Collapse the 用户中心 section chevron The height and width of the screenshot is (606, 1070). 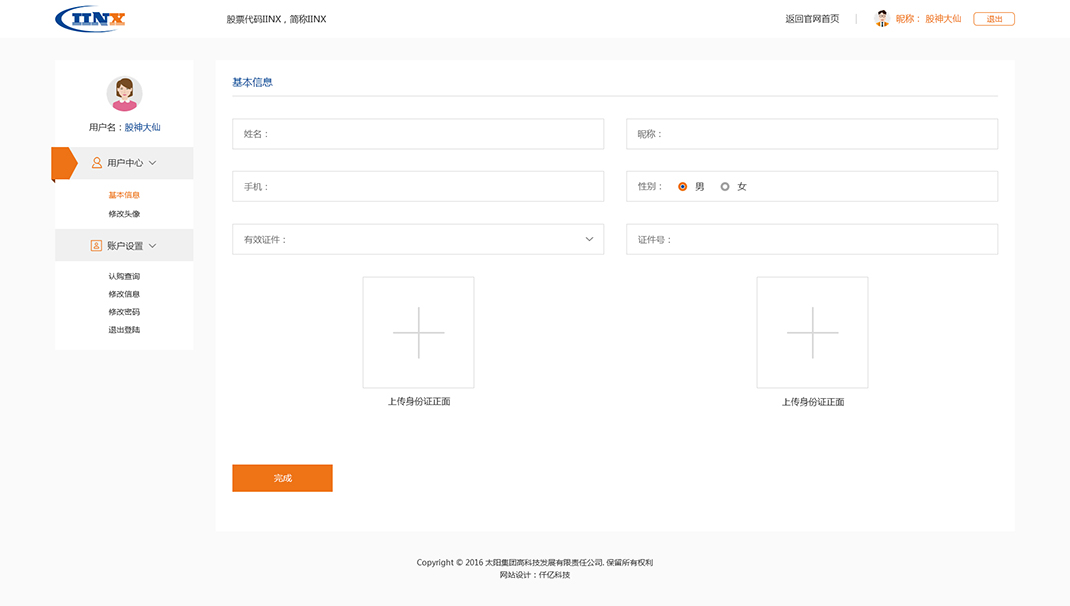click(x=153, y=163)
